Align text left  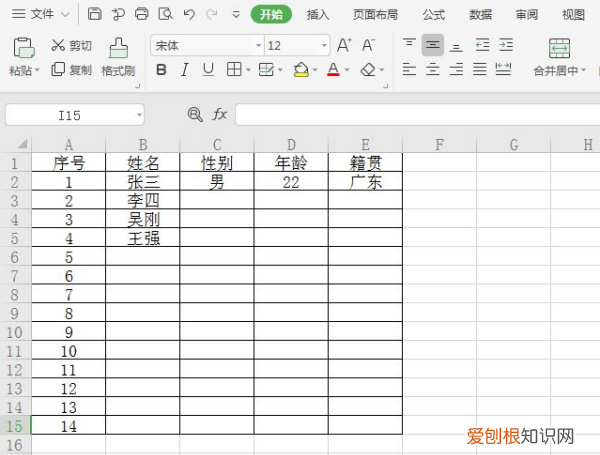coord(409,70)
